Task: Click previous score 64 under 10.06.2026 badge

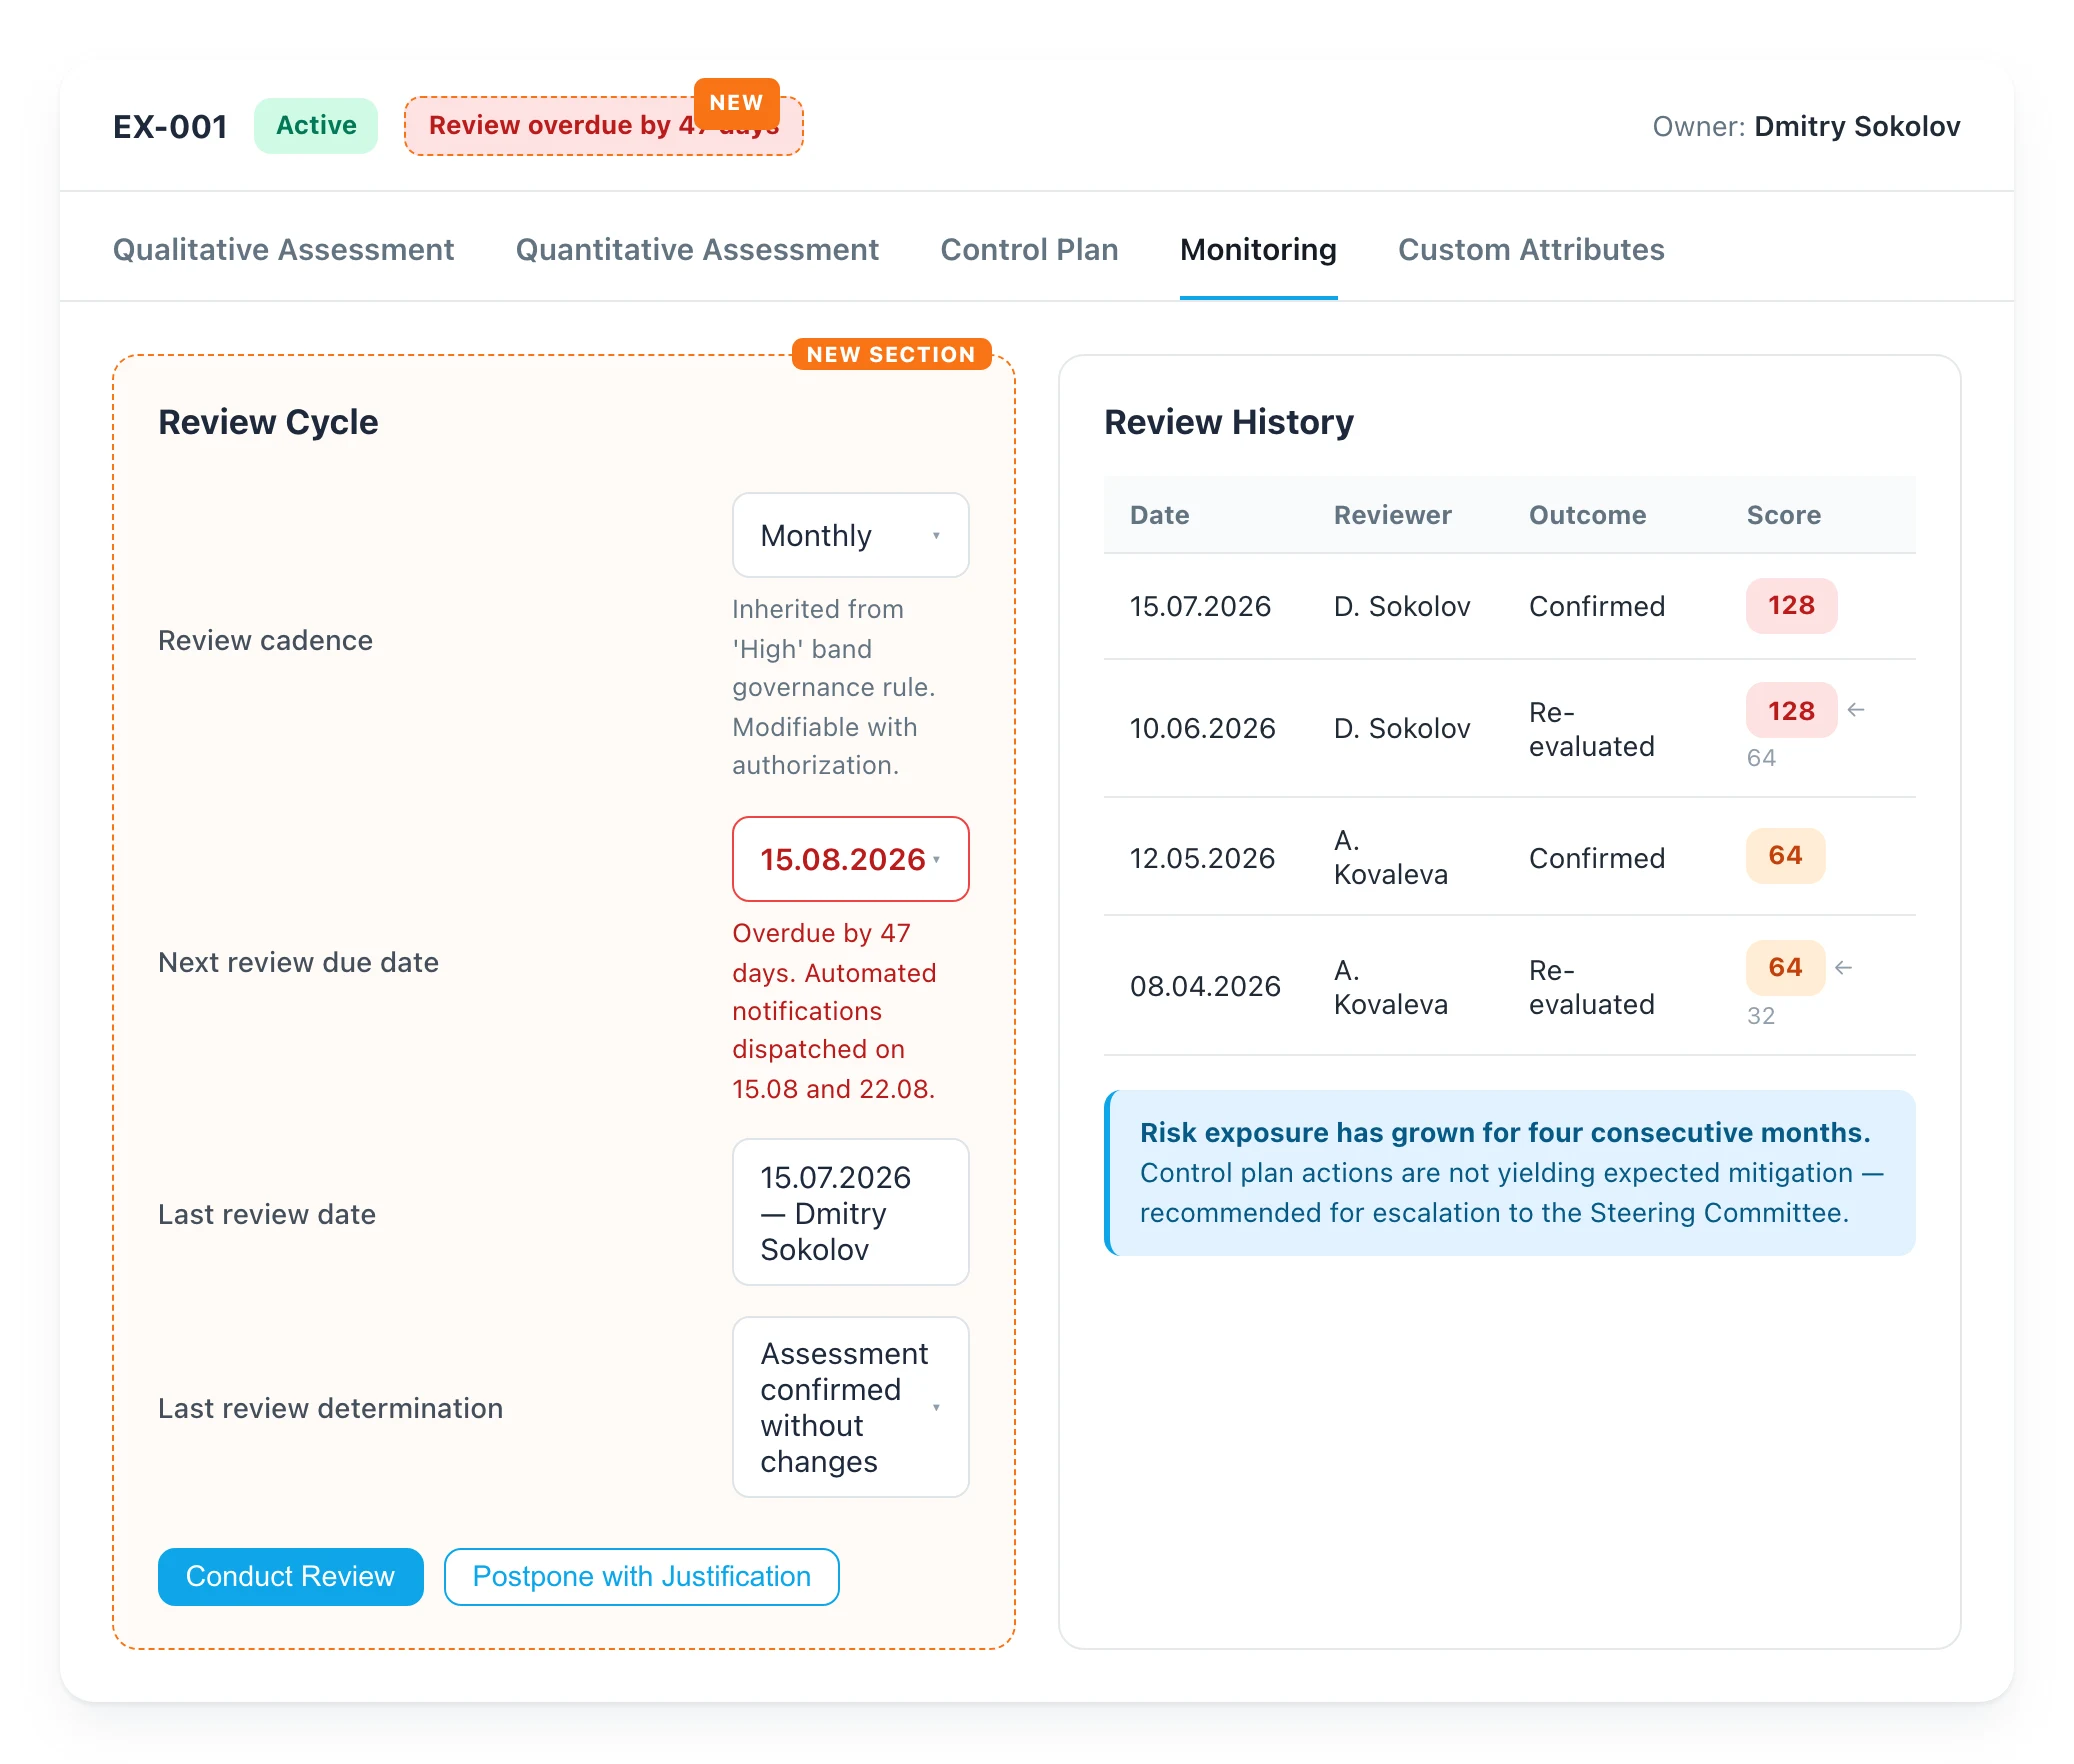Action: [1761, 758]
